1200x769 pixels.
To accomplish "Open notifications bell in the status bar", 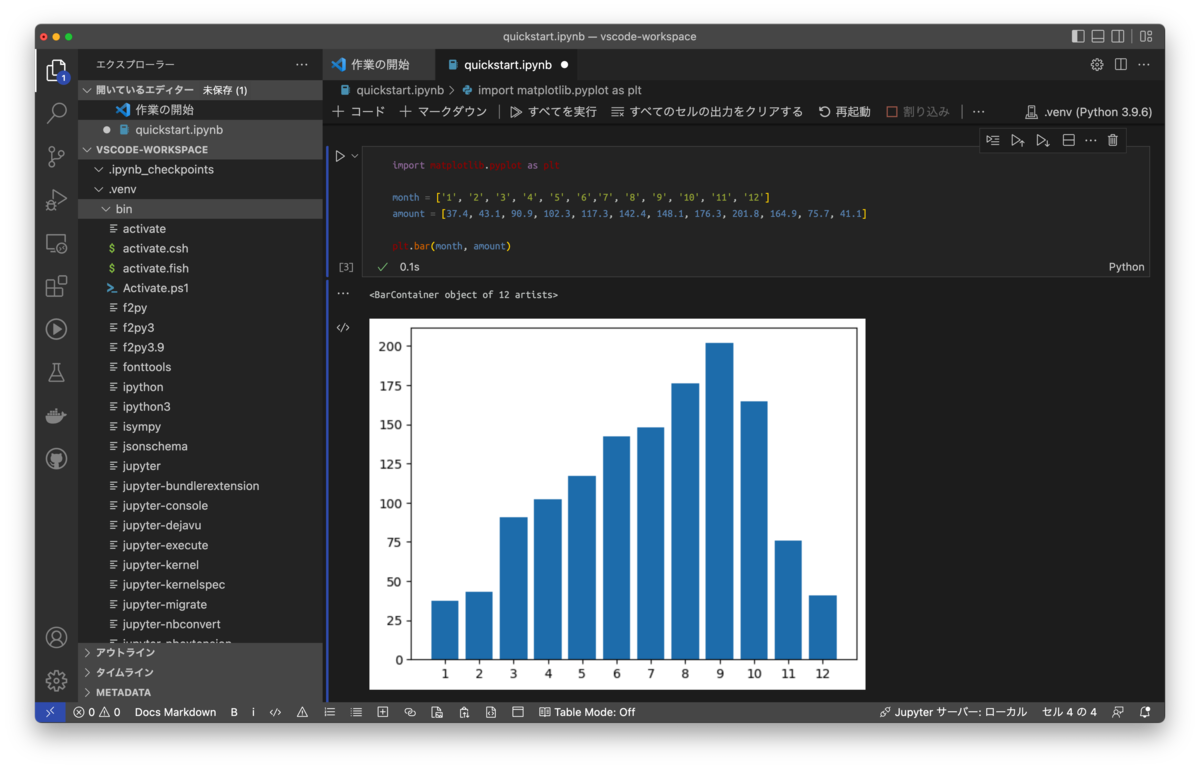I will pyautogui.click(x=1145, y=712).
